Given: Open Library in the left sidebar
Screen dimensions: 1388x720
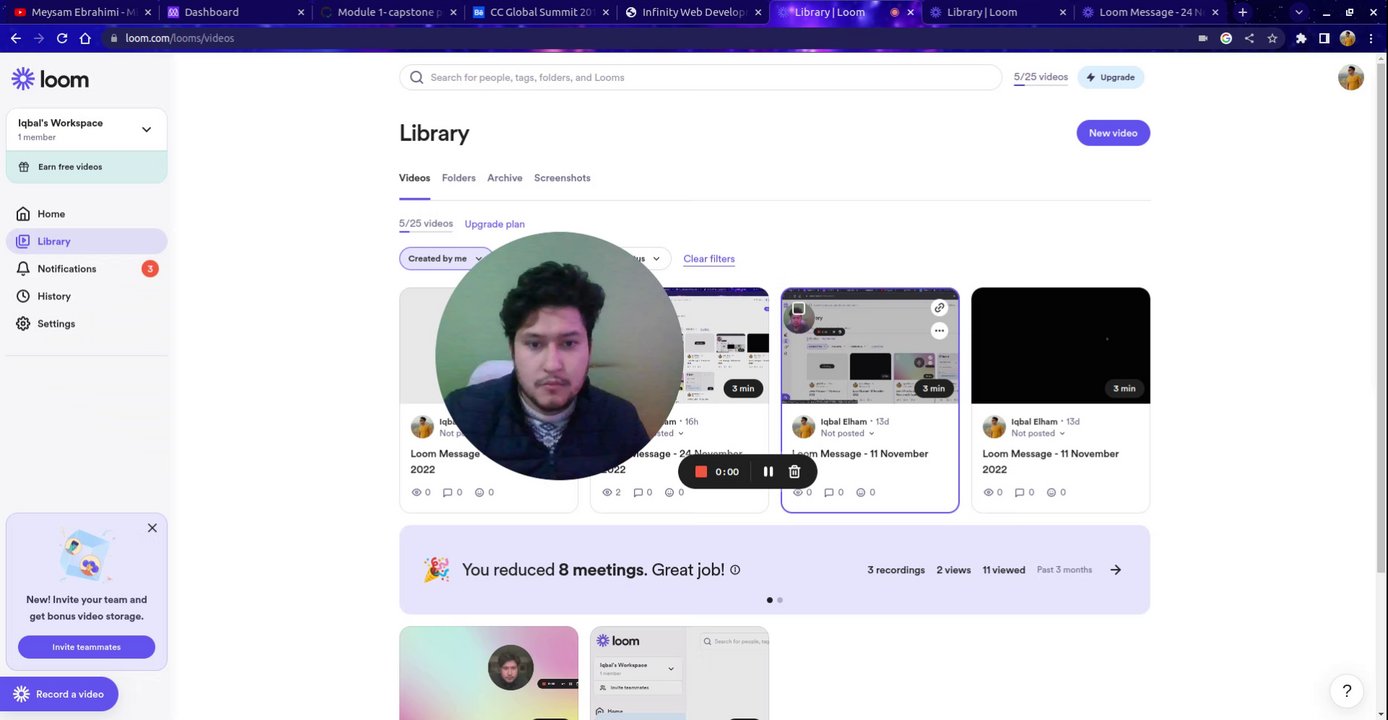Looking at the screenshot, I should click(x=86, y=241).
